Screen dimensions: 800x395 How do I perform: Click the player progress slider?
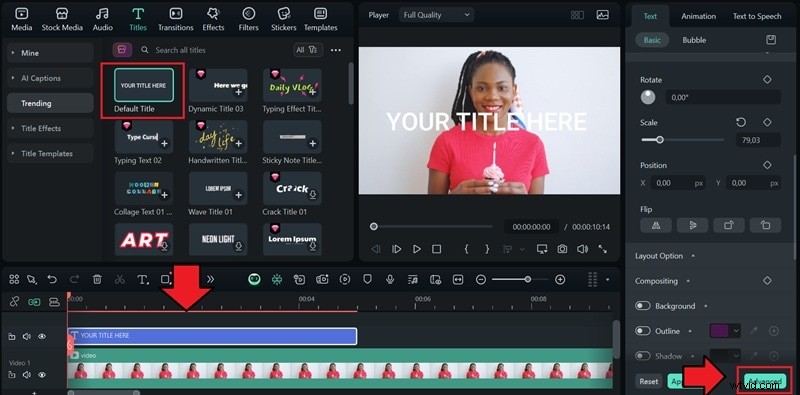point(433,227)
